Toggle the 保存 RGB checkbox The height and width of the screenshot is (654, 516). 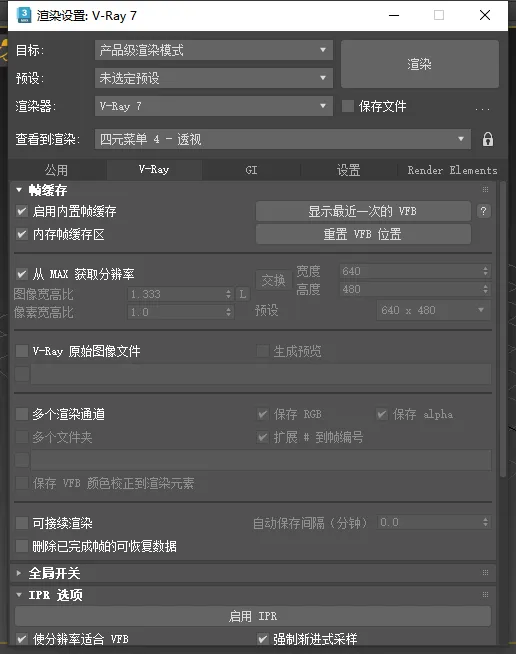click(x=262, y=414)
